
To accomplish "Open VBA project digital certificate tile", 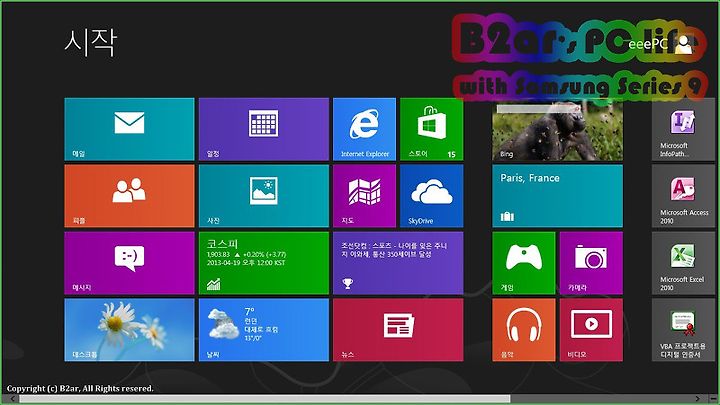I will [x=684, y=330].
